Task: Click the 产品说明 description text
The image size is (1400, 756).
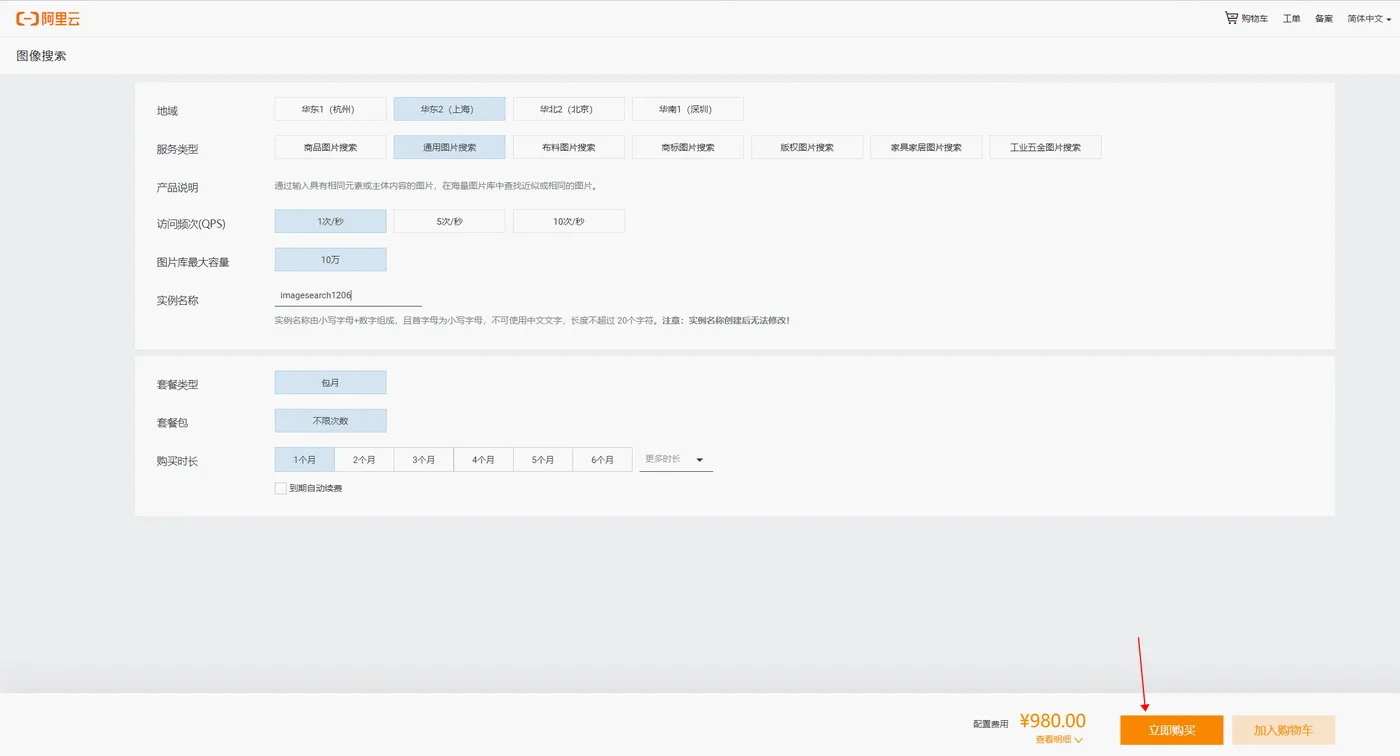Action: (436, 186)
